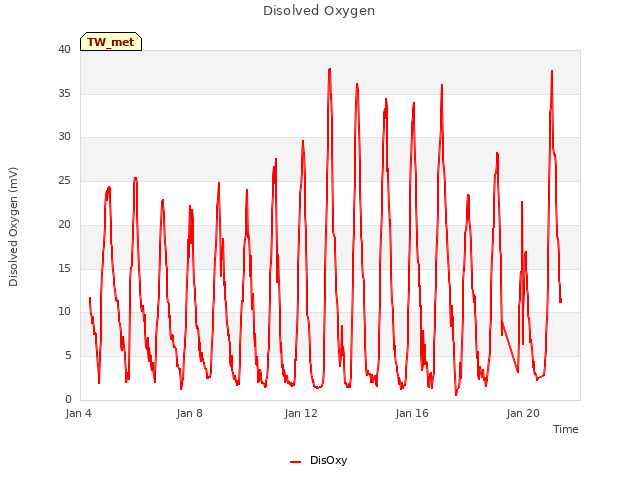This screenshot has width=640, height=480.
Task: Click the y-axis value 20
Action: [x=64, y=224]
